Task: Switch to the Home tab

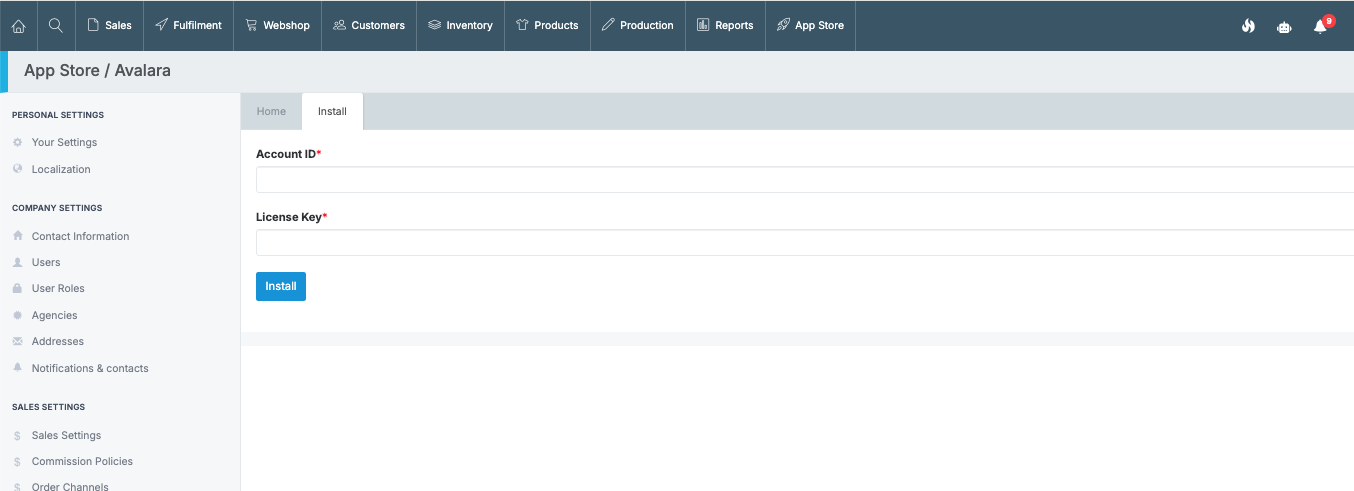Action: coord(271,111)
